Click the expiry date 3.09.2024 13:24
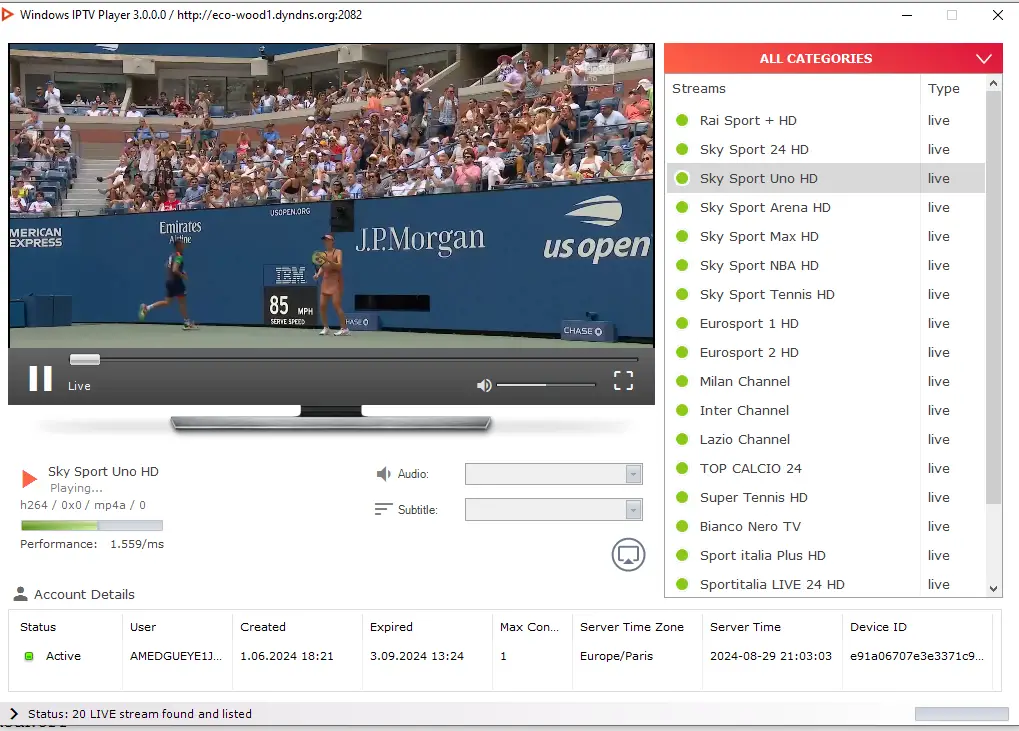 [417, 656]
